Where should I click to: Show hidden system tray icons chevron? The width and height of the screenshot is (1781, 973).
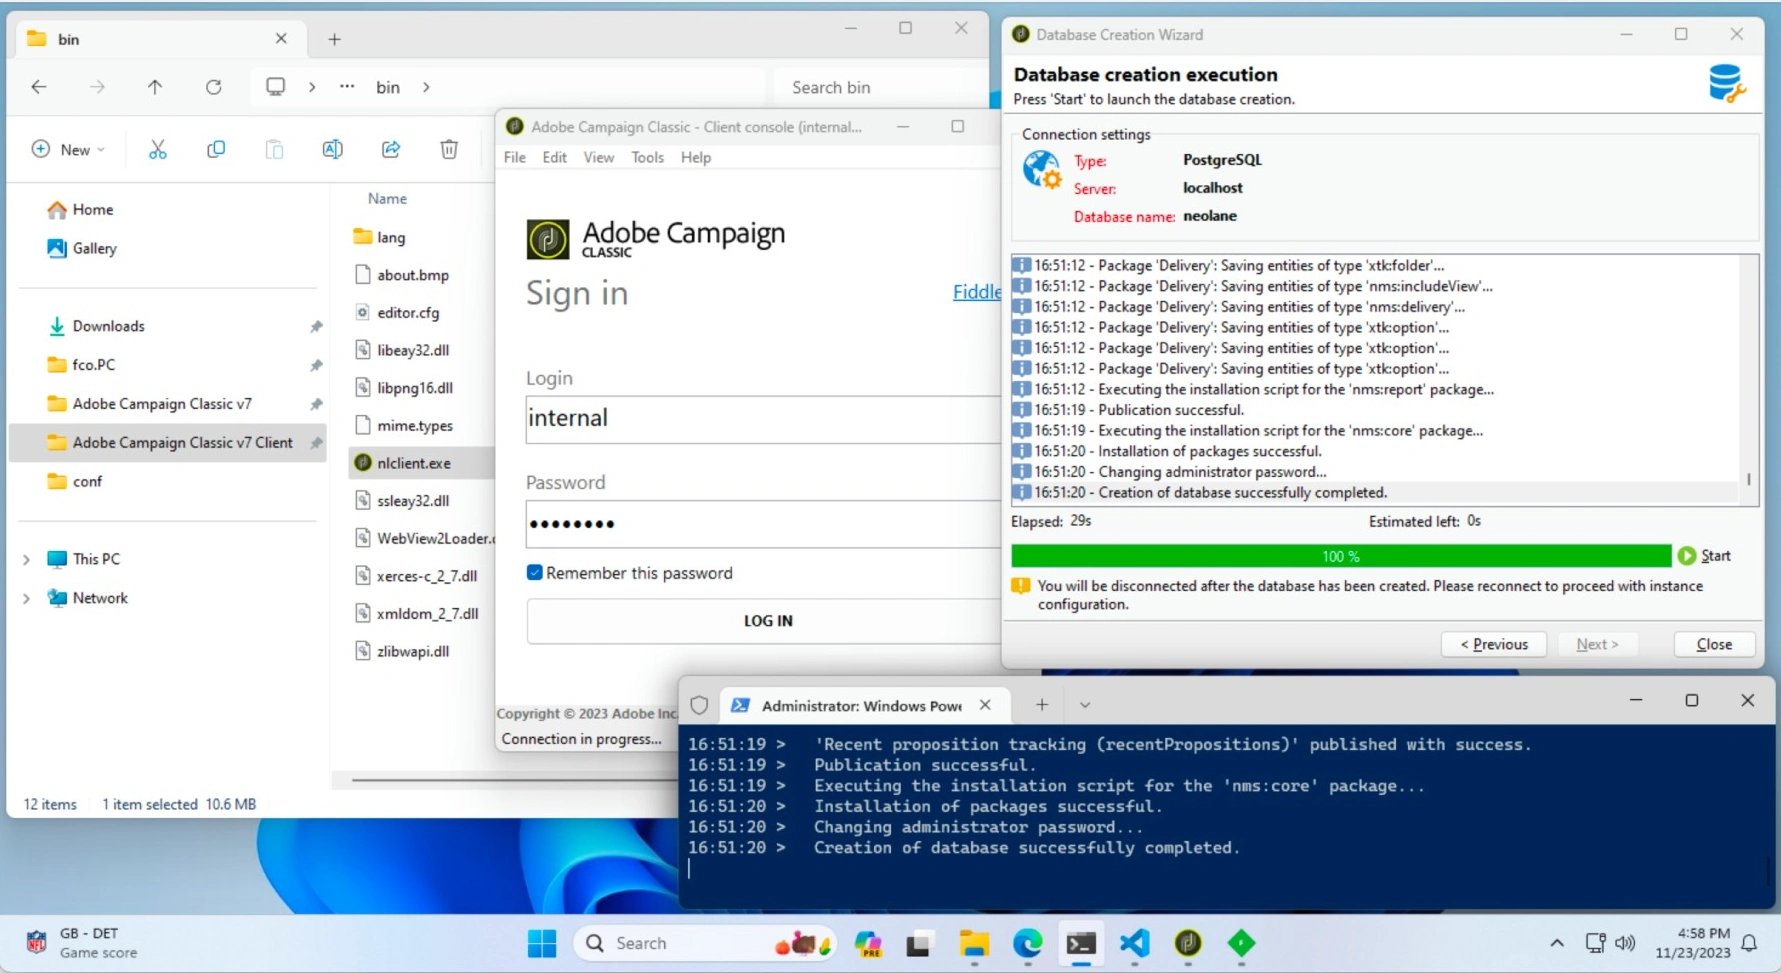click(1557, 943)
